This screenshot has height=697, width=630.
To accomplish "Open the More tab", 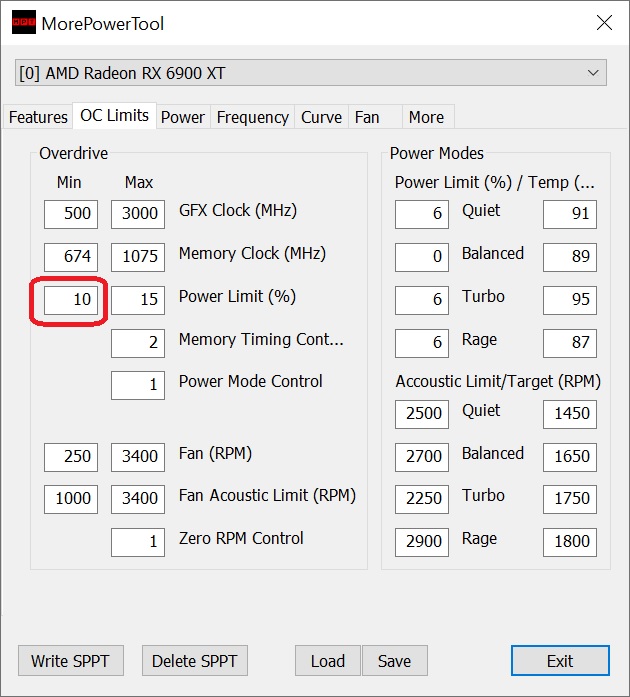I will (428, 117).
